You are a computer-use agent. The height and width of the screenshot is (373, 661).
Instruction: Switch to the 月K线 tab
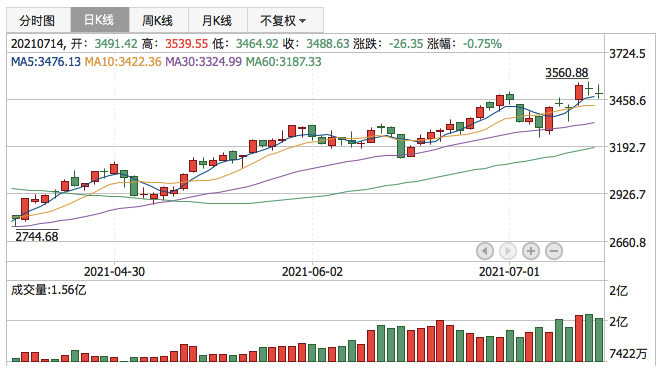click(x=218, y=20)
